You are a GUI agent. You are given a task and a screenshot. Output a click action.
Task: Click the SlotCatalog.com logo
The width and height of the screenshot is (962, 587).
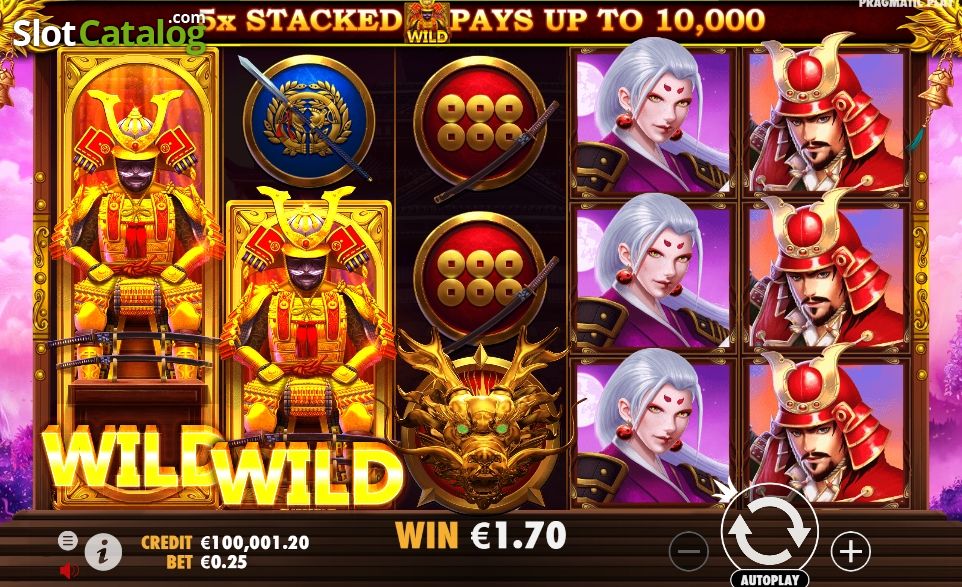tap(109, 32)
